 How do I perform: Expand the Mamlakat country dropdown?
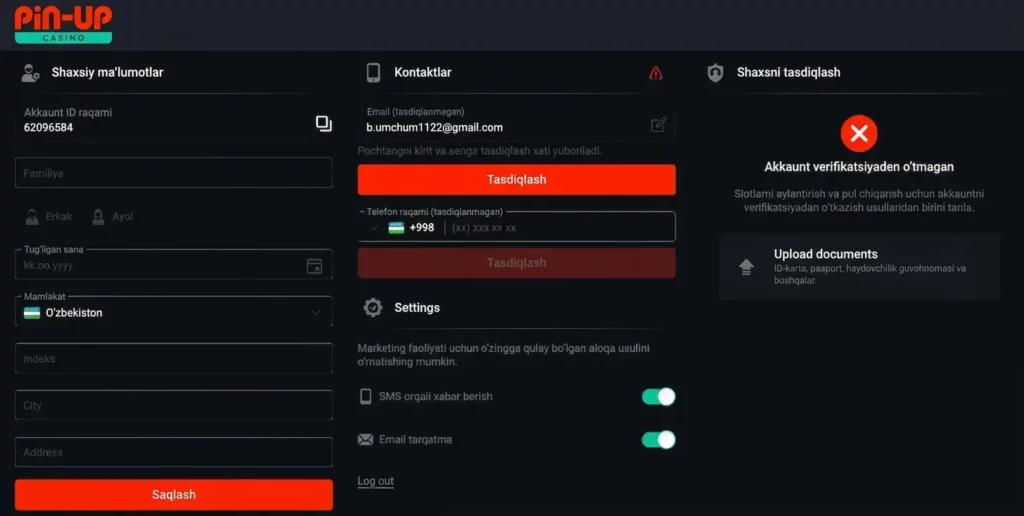click(x=173, y=313)
